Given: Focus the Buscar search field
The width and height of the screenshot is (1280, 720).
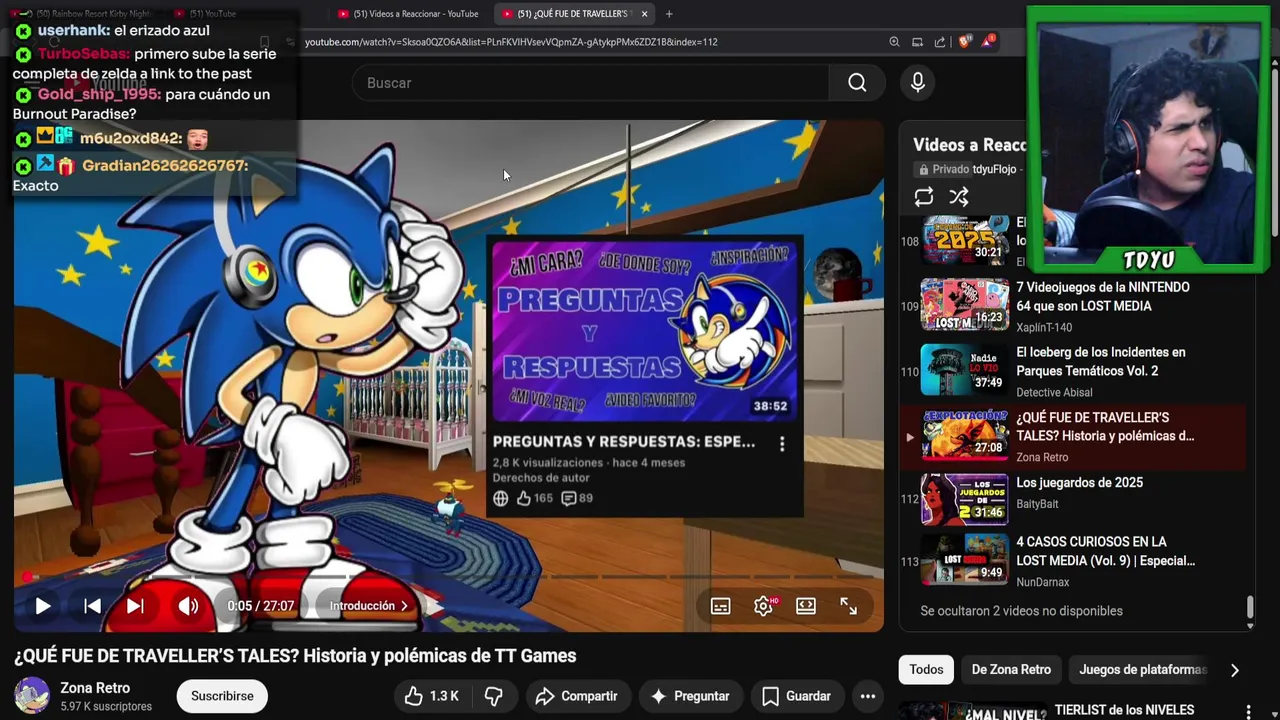Looking at the screenshot, I should (x=590, y=83).
